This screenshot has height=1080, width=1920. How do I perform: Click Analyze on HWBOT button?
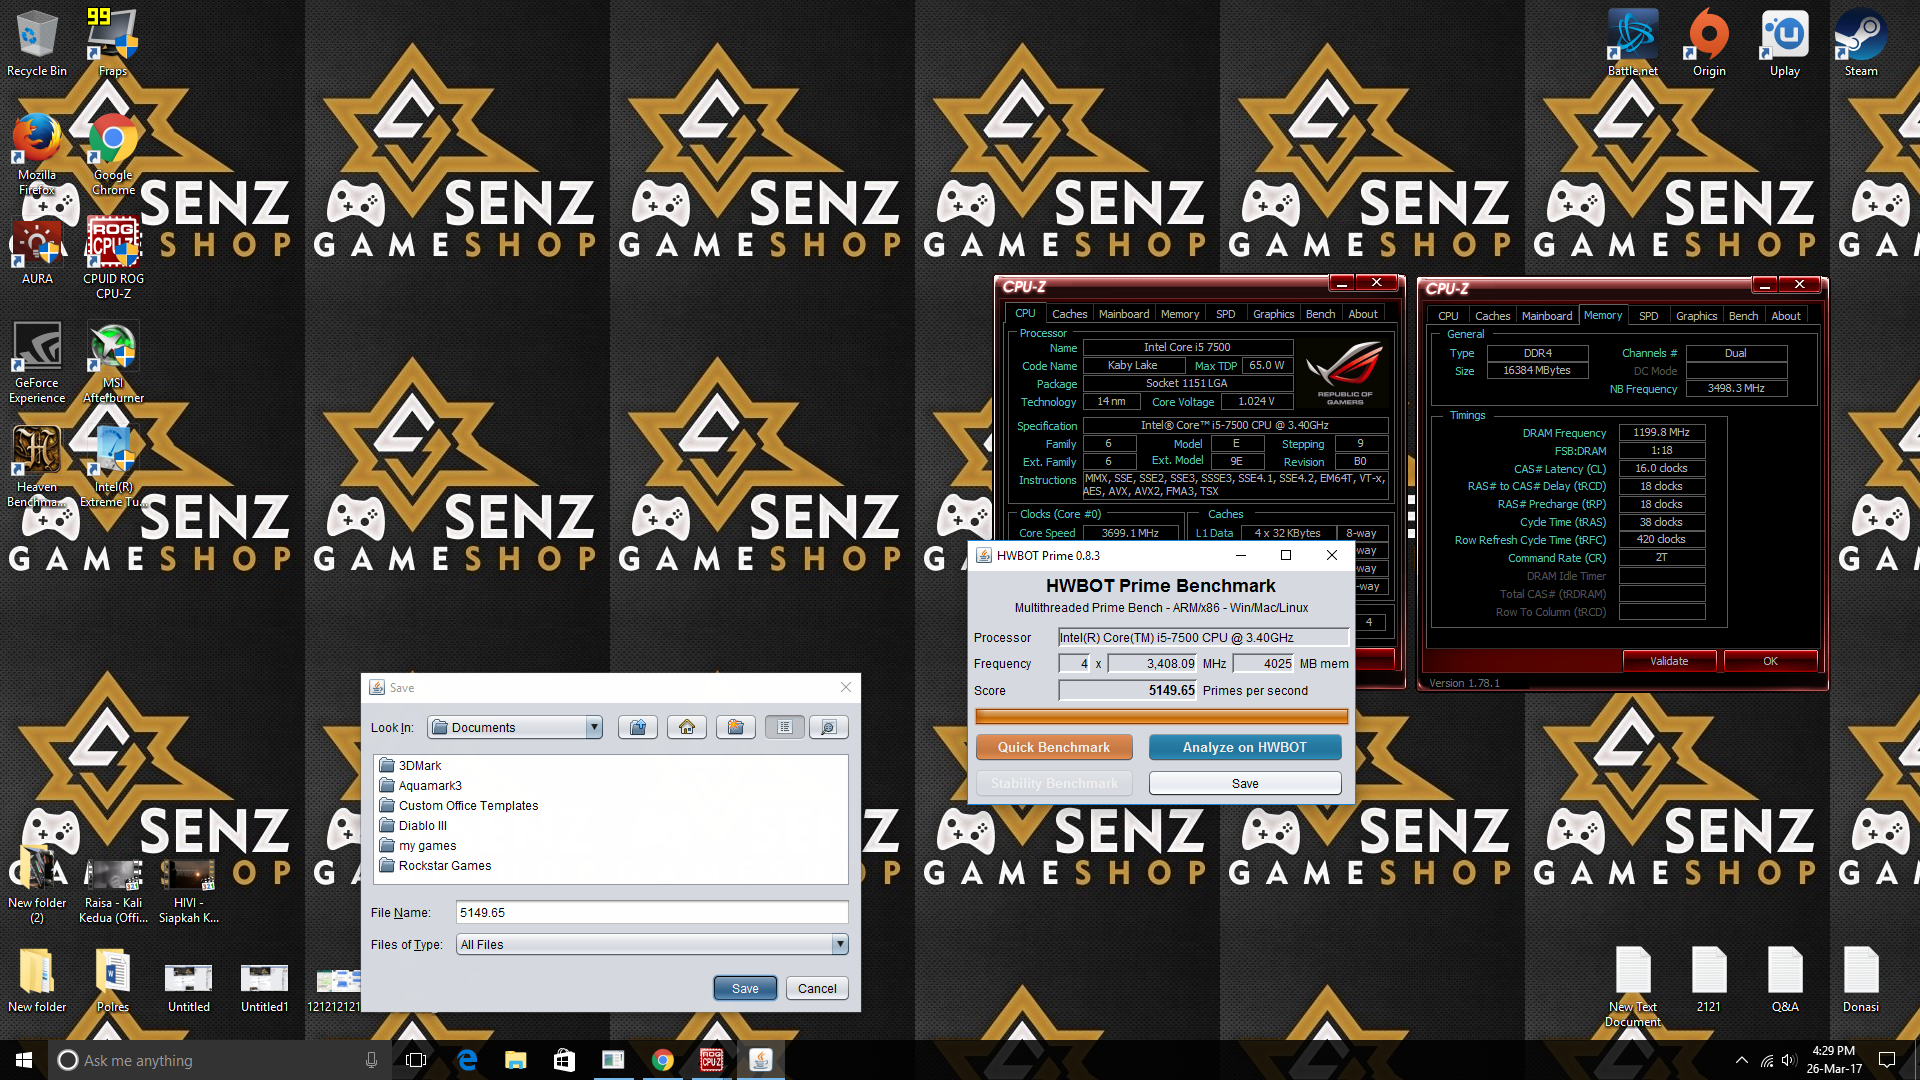(x=1245, y=747)
